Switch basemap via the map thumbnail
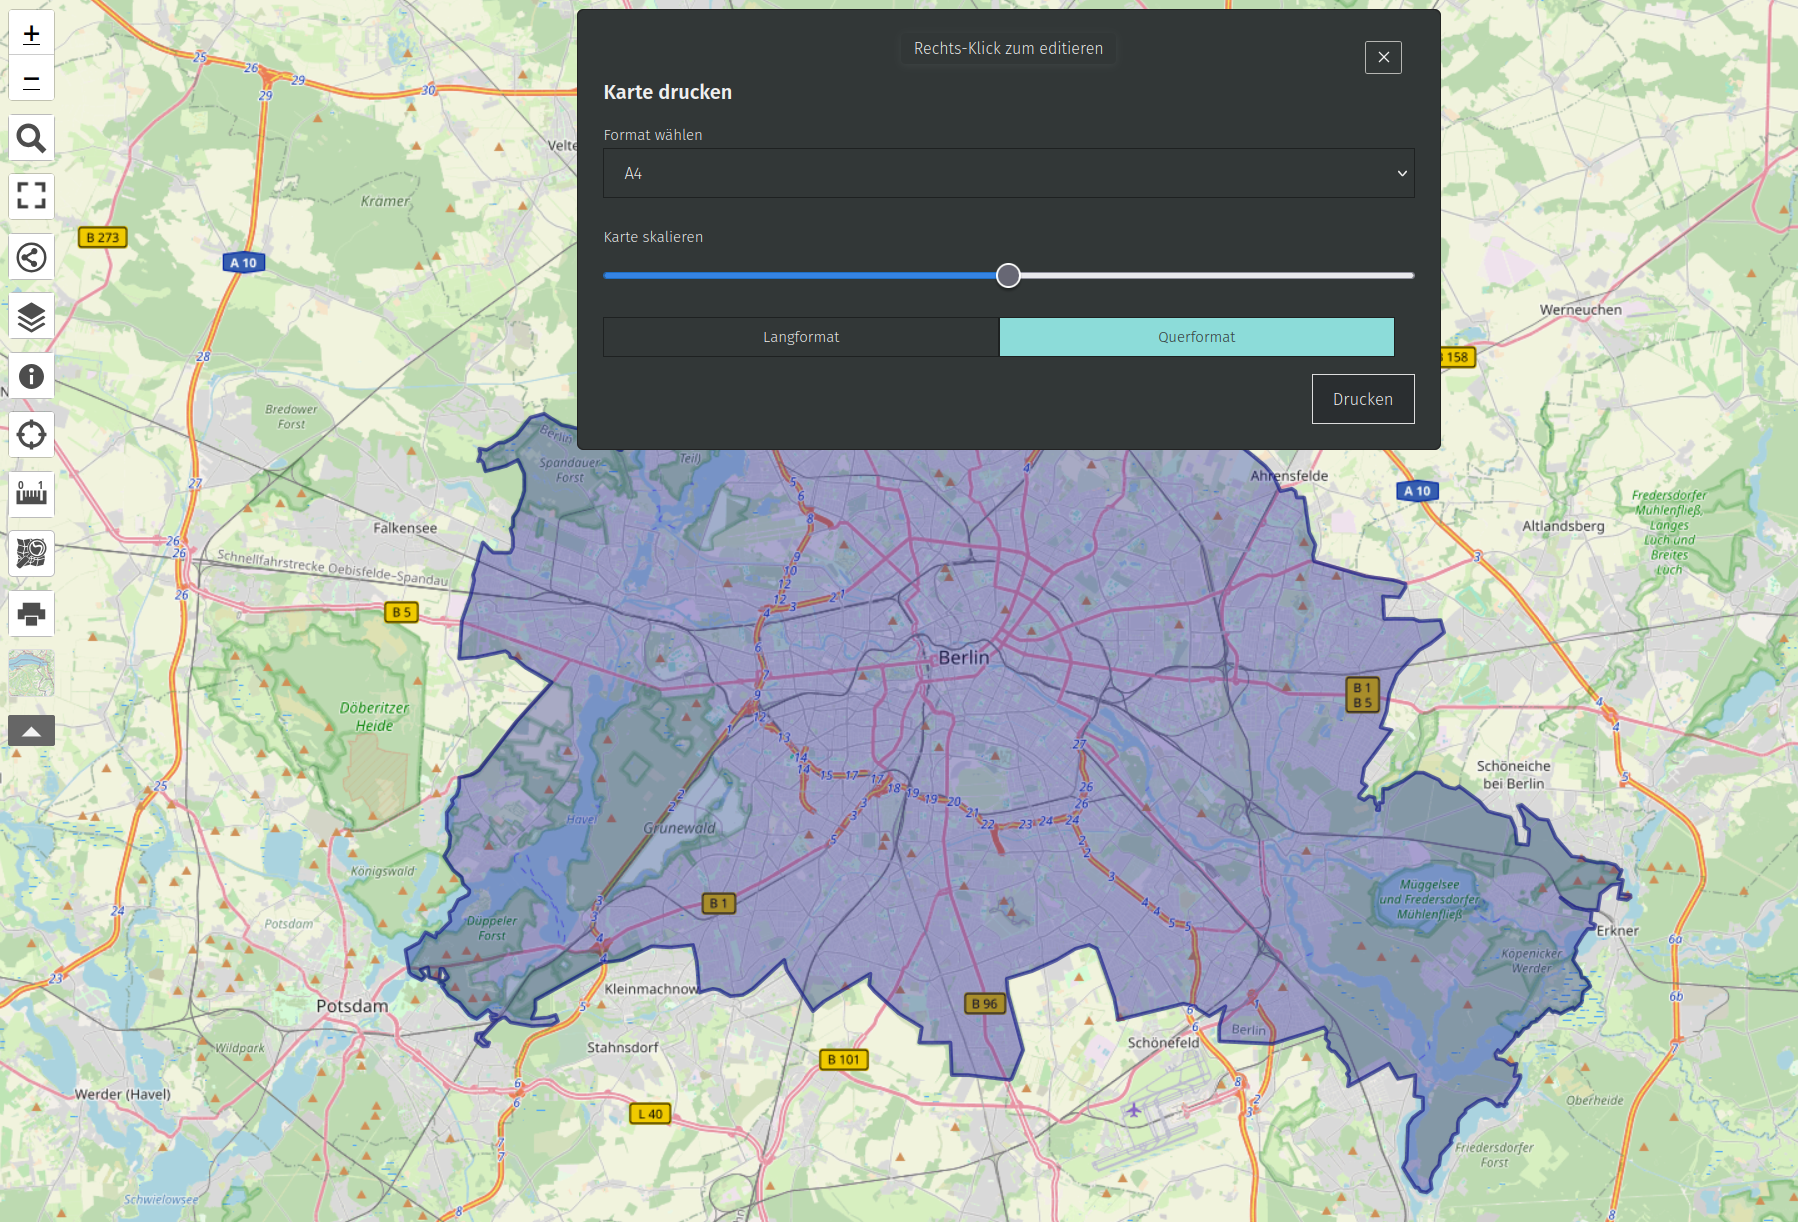The height and width of the screenshot is (1222, 1798). tap(31, 672)
